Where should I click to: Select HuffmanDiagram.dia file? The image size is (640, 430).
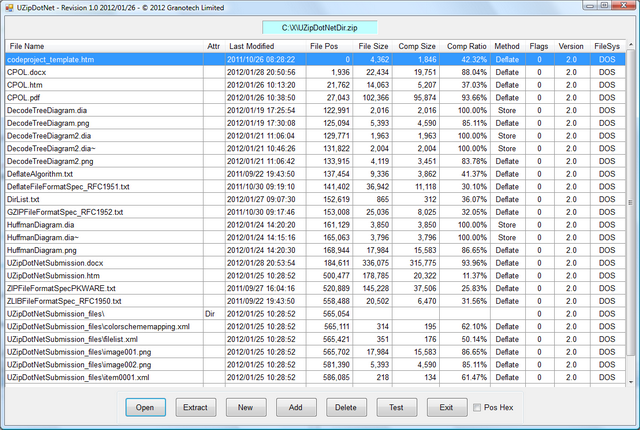coord(315,225)
